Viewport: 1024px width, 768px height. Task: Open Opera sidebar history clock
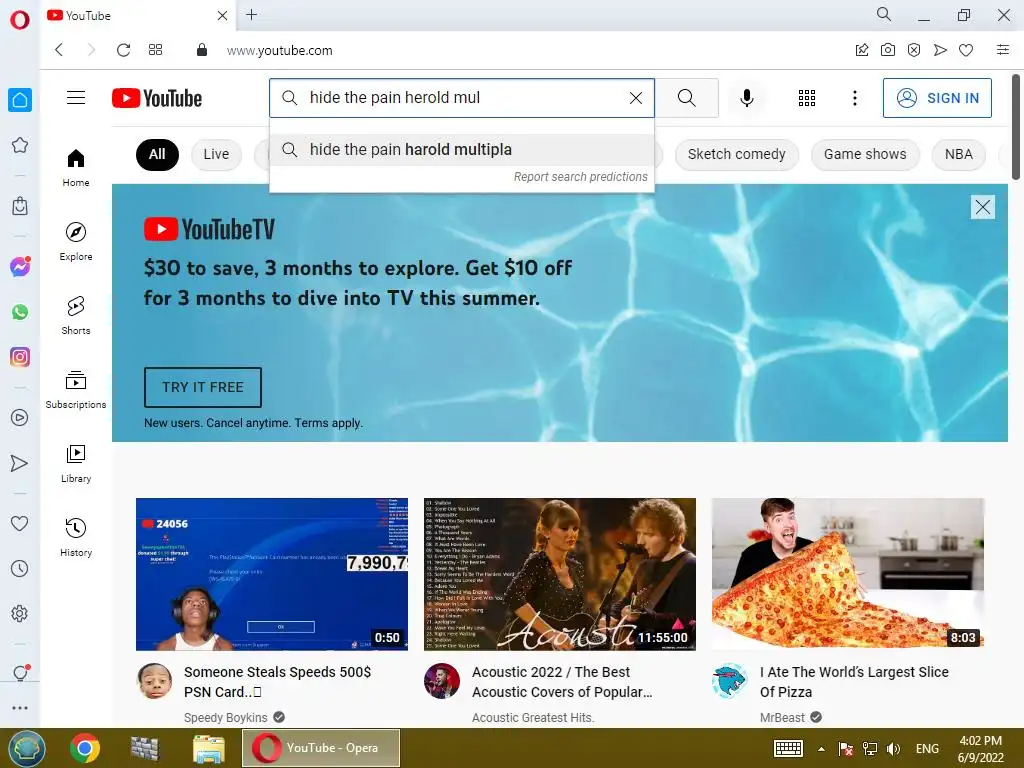tap(20, 569)
